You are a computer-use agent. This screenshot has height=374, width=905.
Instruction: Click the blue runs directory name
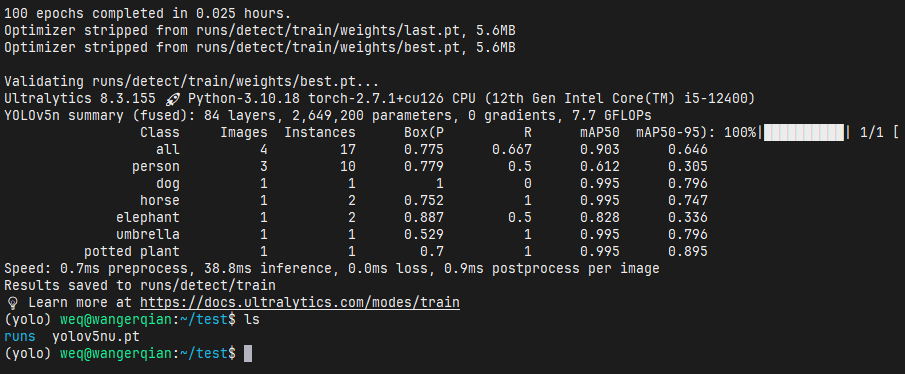pos(20,336)
